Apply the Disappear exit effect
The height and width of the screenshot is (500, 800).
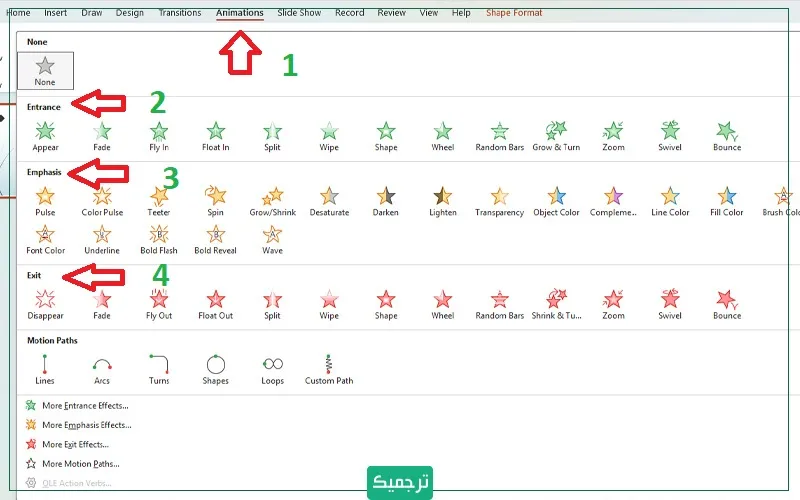(45, 304)
